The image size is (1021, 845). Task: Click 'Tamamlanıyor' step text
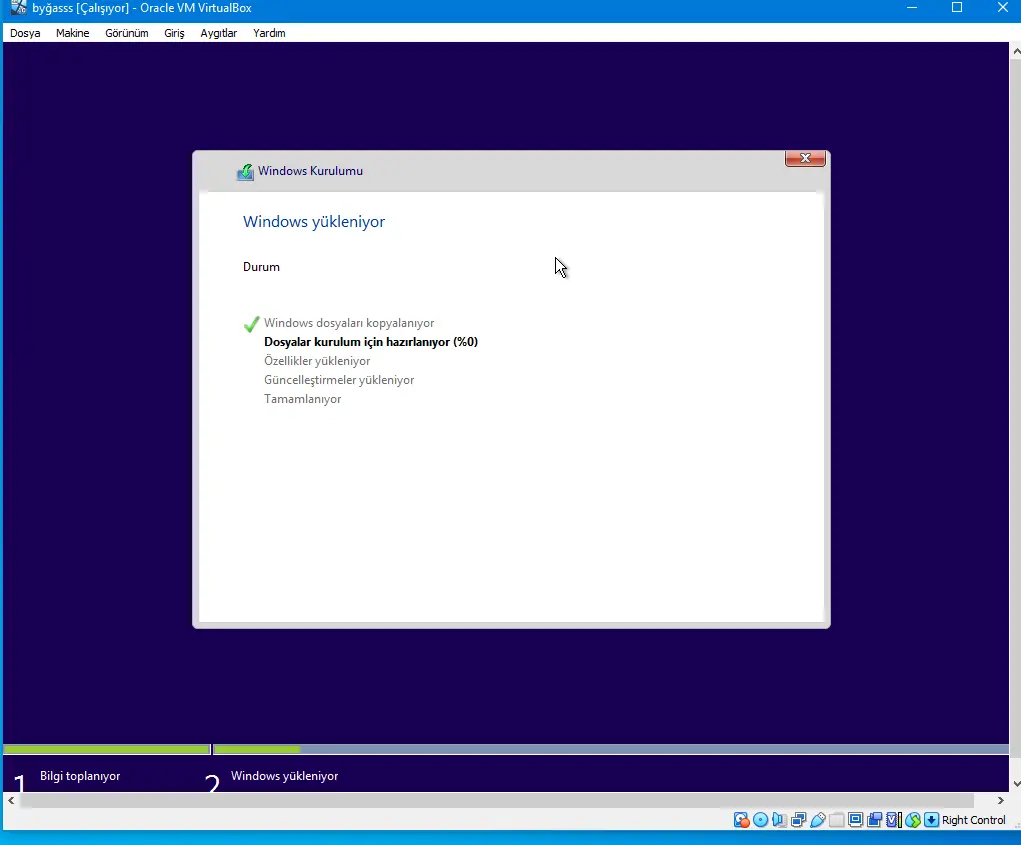click(303, 398)
